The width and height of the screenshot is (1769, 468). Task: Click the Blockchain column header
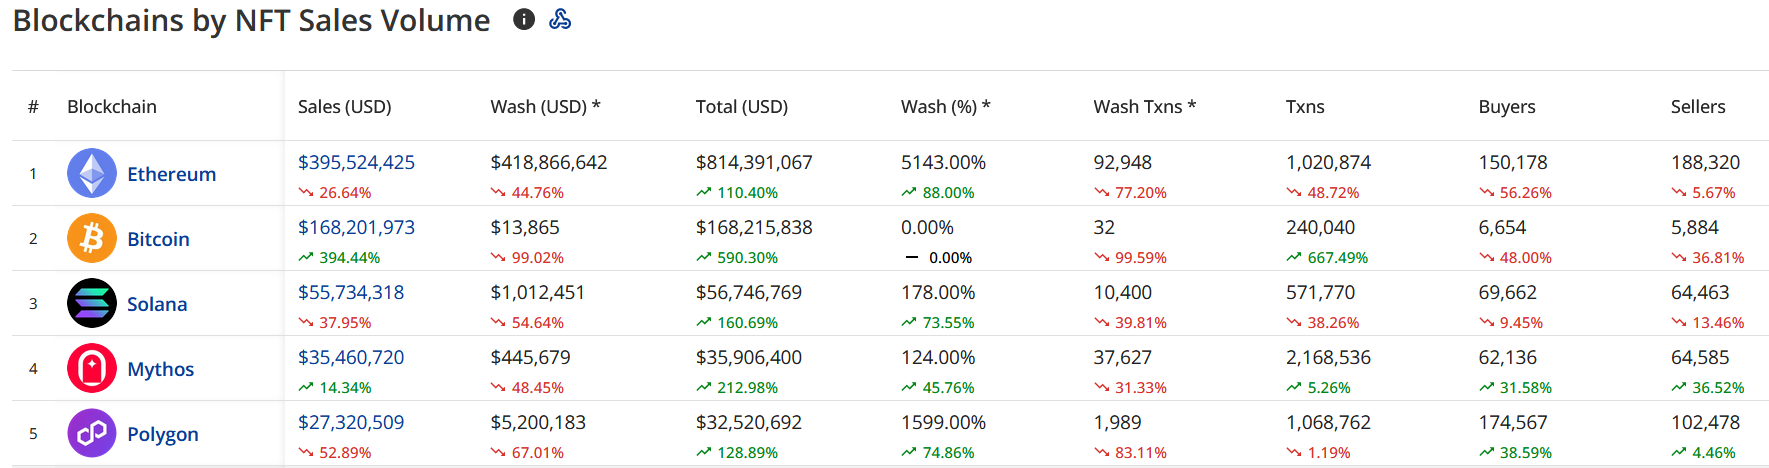tap(112, 106)
